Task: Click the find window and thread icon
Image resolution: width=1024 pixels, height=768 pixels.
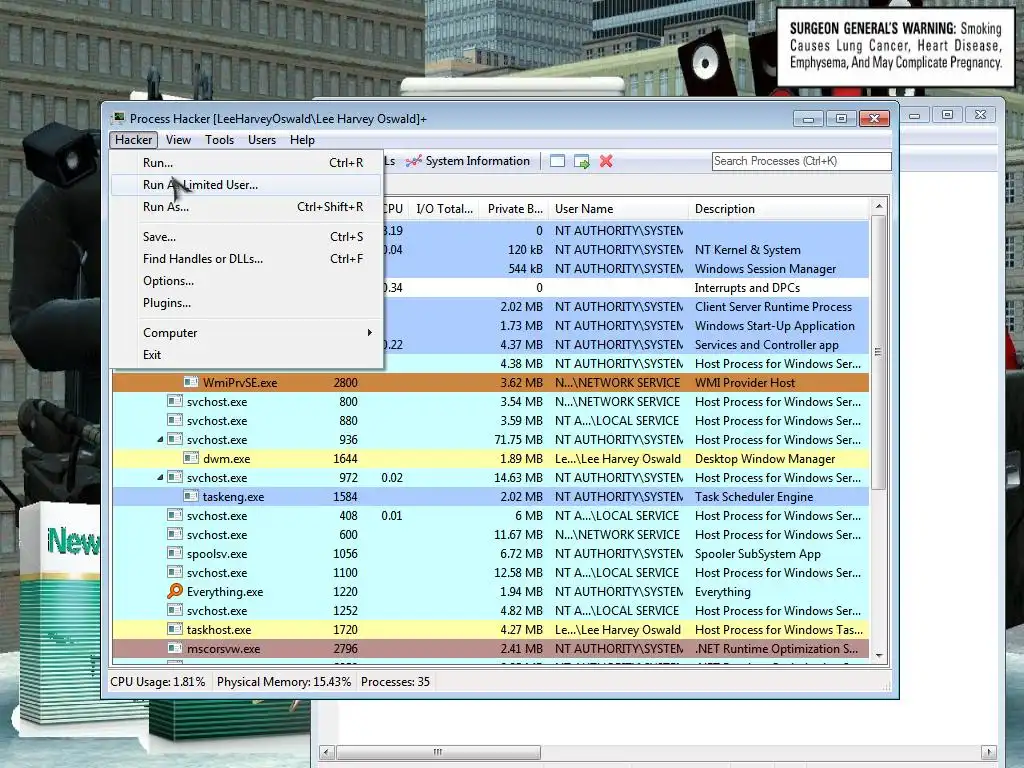Action: coord(581,161)
